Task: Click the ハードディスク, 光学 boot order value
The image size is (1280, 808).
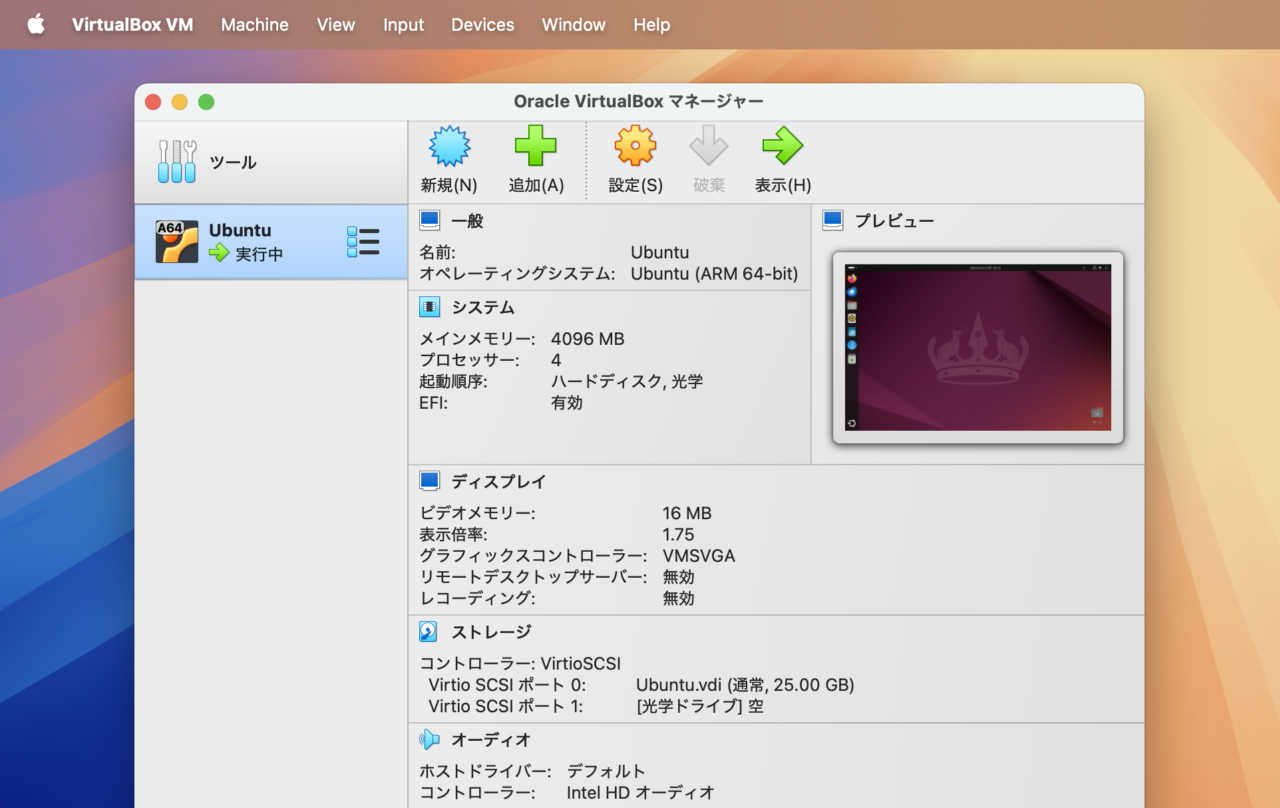Action: coord(627,382)
